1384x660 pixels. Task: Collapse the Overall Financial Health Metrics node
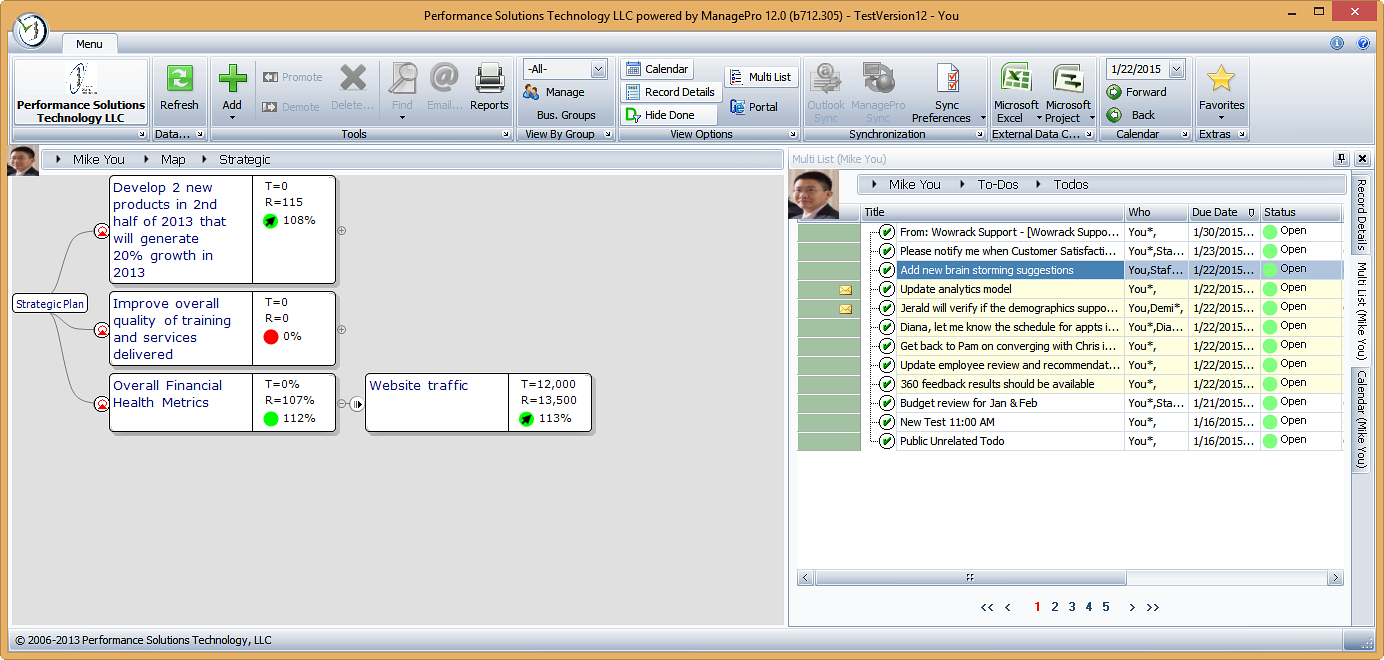click(x=342, y=404)
